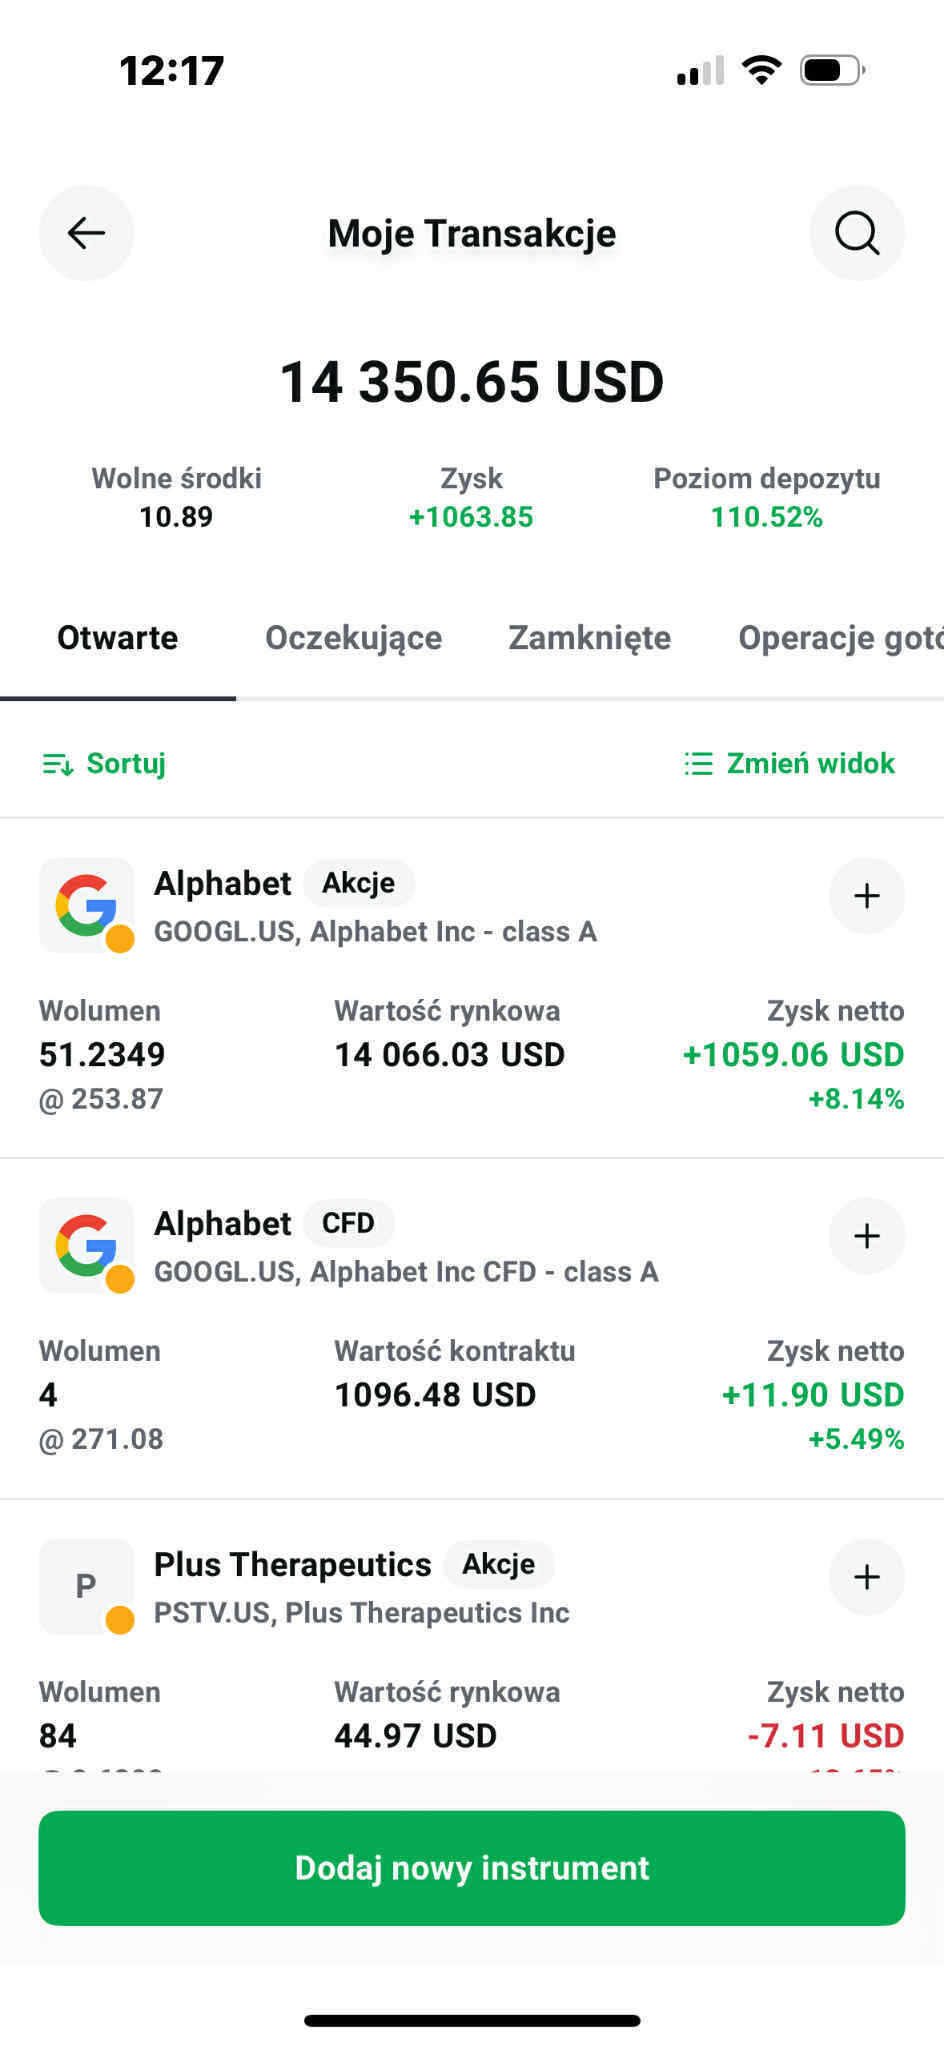Tap the Plus Therapeutics P logo
Image resolution: width=944 pixels, height=2046 pixels.
point(86,1586)
